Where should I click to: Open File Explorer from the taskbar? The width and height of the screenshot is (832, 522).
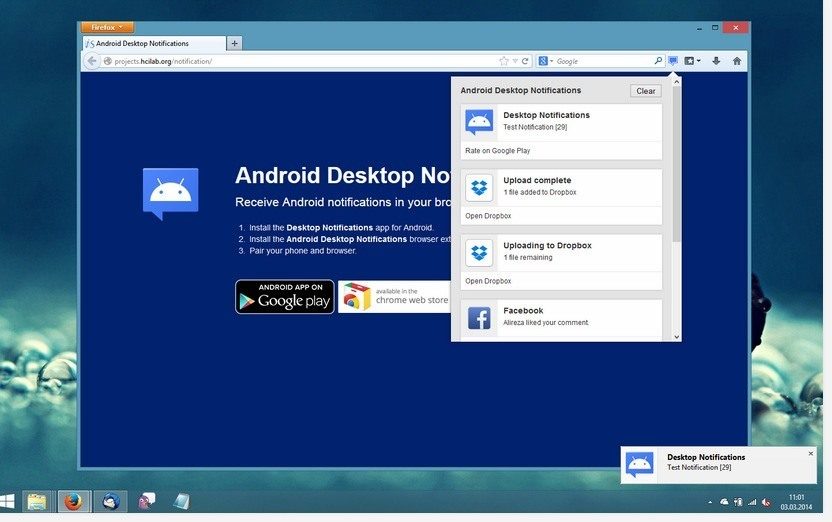point(37,501)
